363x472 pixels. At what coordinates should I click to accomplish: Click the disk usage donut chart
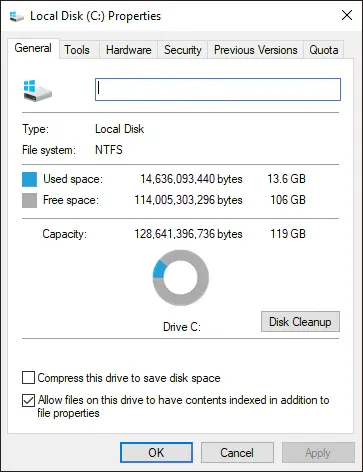(x=181, y=278)
